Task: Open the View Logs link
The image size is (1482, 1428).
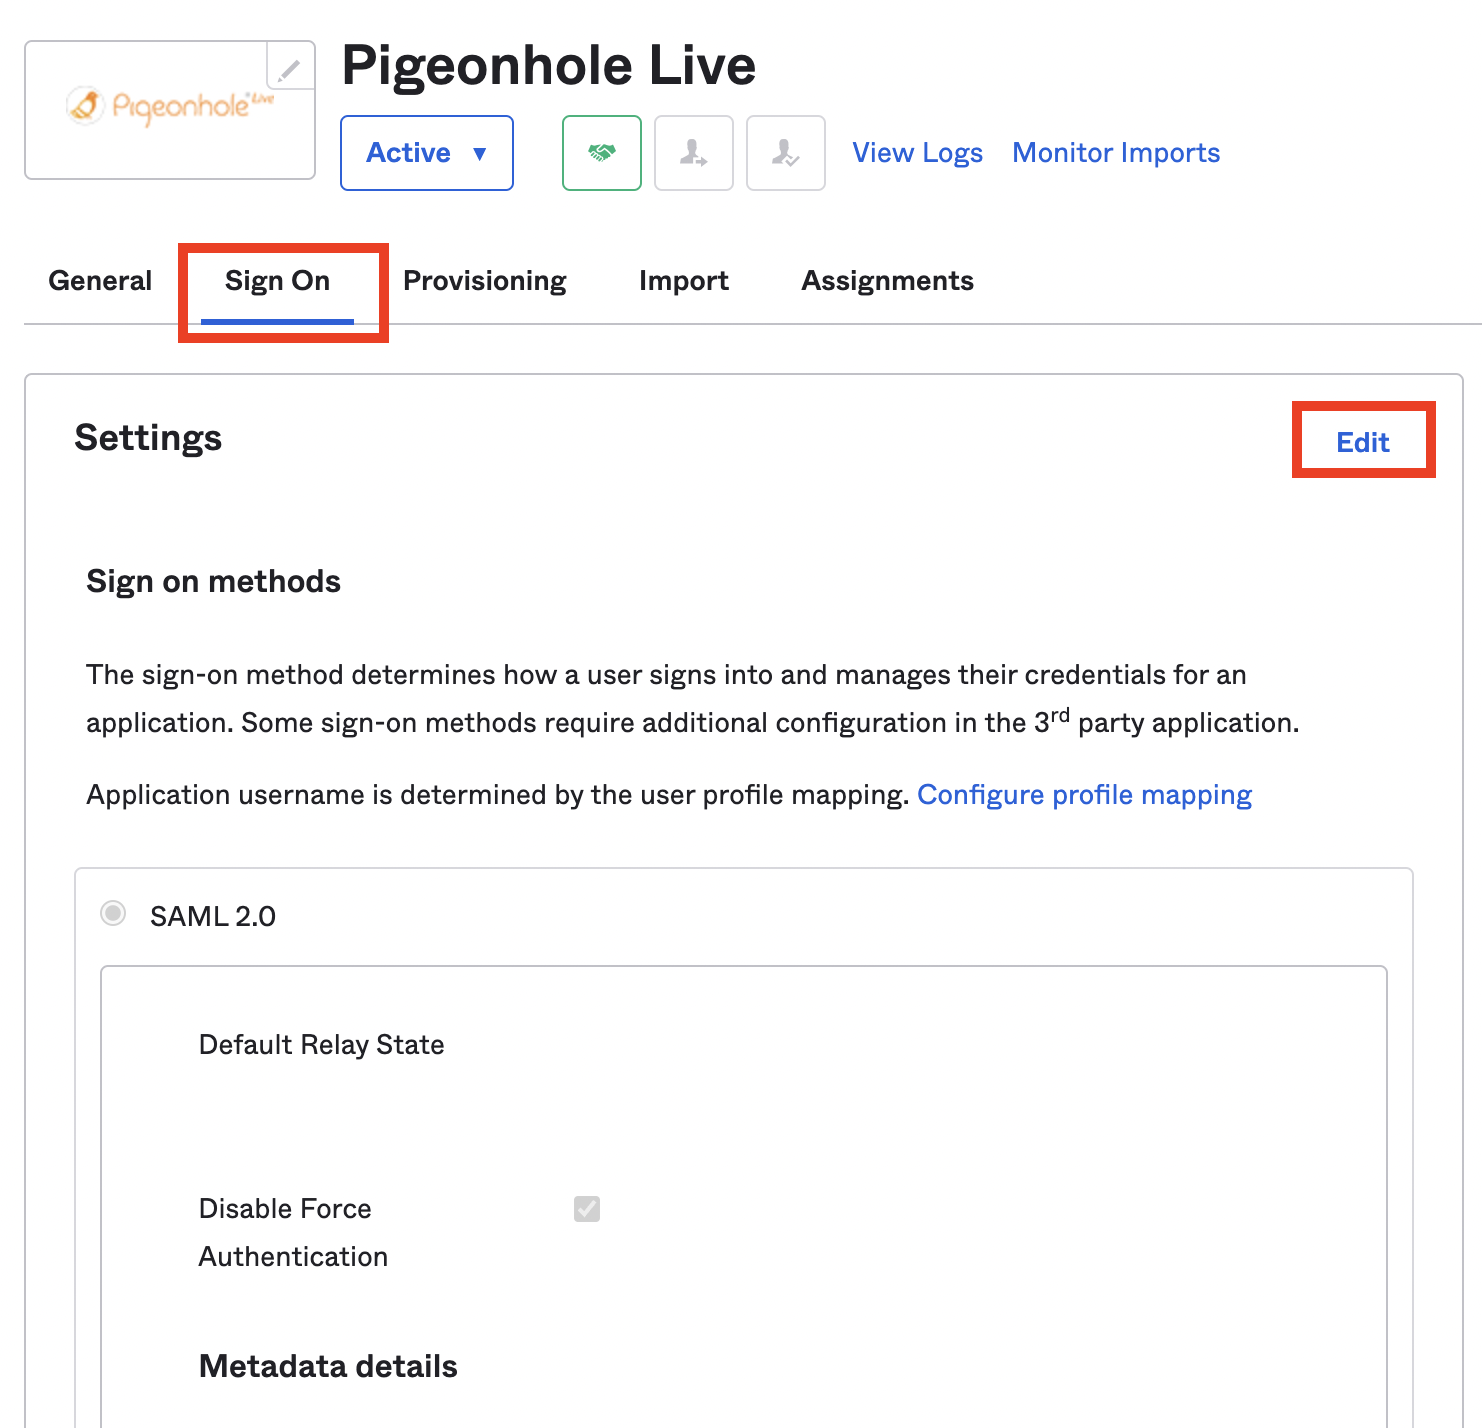Action: [x=917, y=153]
